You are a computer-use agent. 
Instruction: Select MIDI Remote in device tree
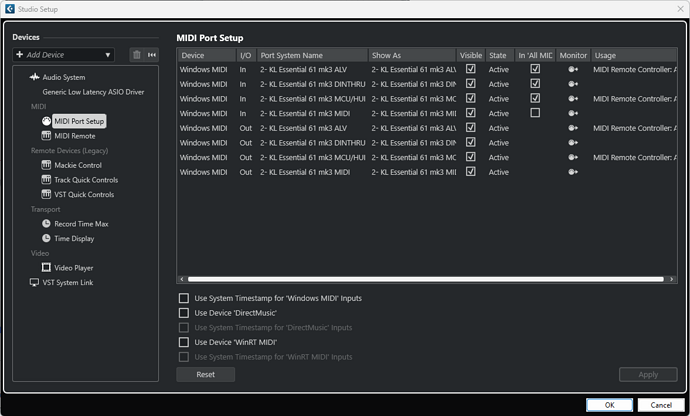[75, 136]
